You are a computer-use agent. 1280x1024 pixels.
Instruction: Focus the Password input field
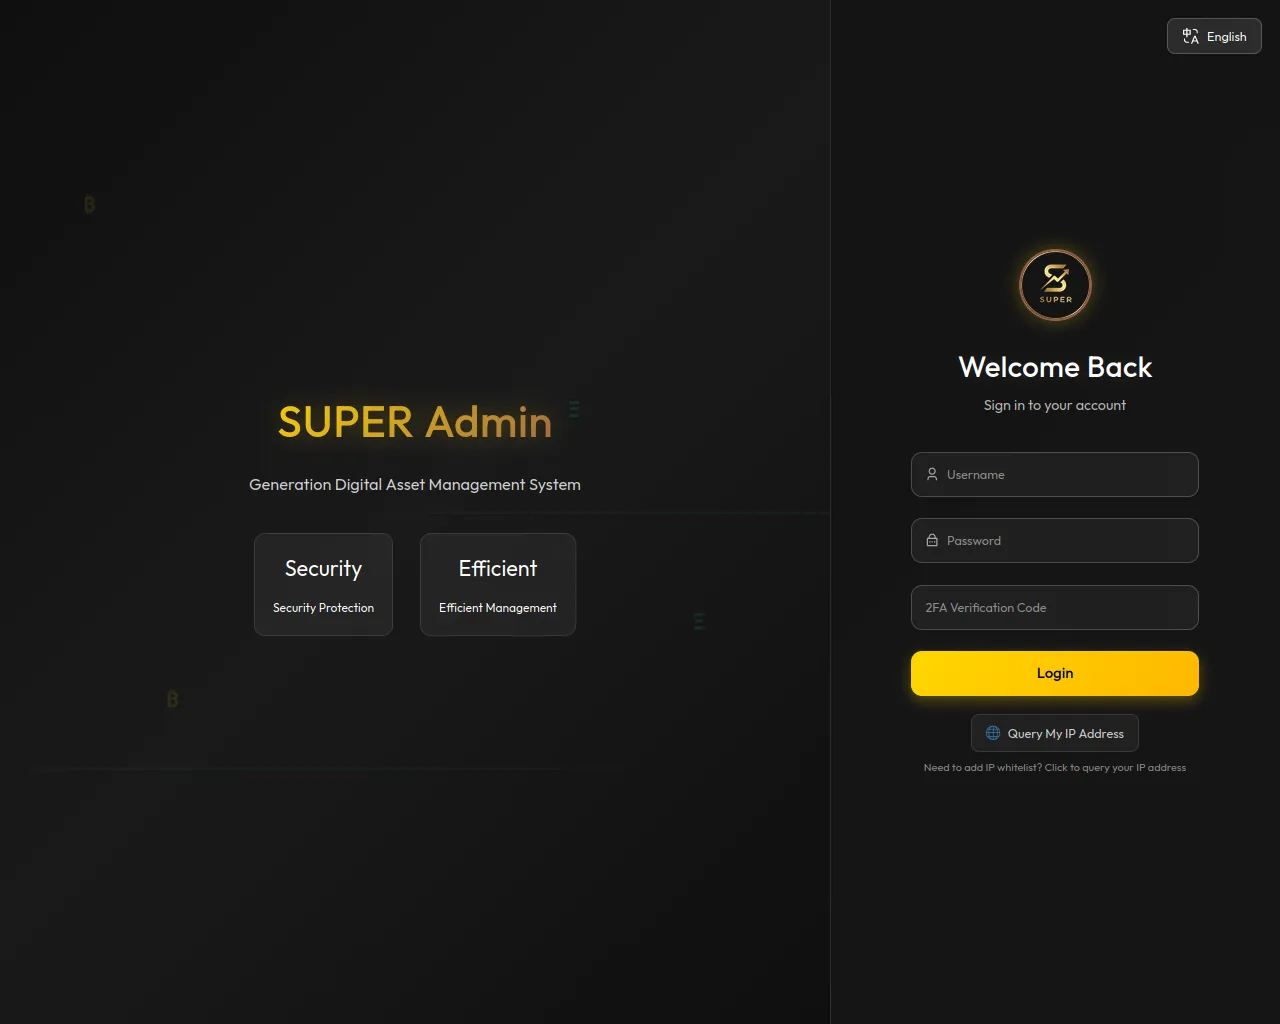[1055, 541]
